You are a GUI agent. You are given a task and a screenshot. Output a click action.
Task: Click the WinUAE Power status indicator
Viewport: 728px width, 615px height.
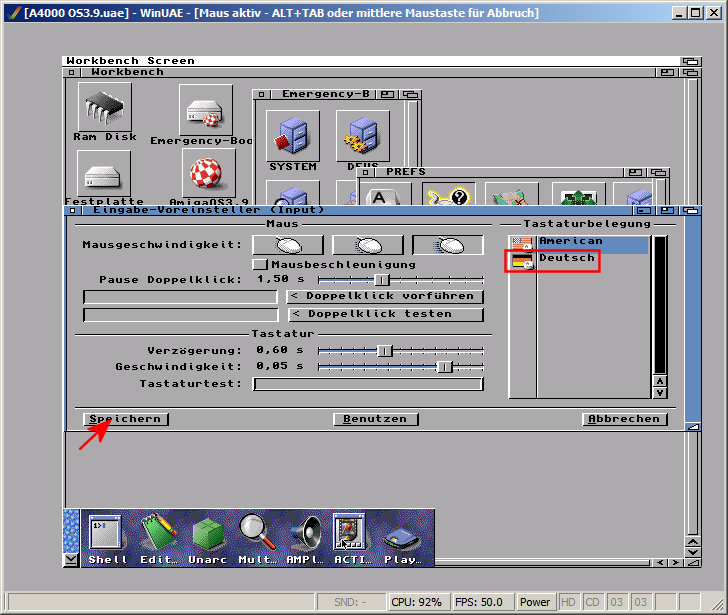[535, 602]
